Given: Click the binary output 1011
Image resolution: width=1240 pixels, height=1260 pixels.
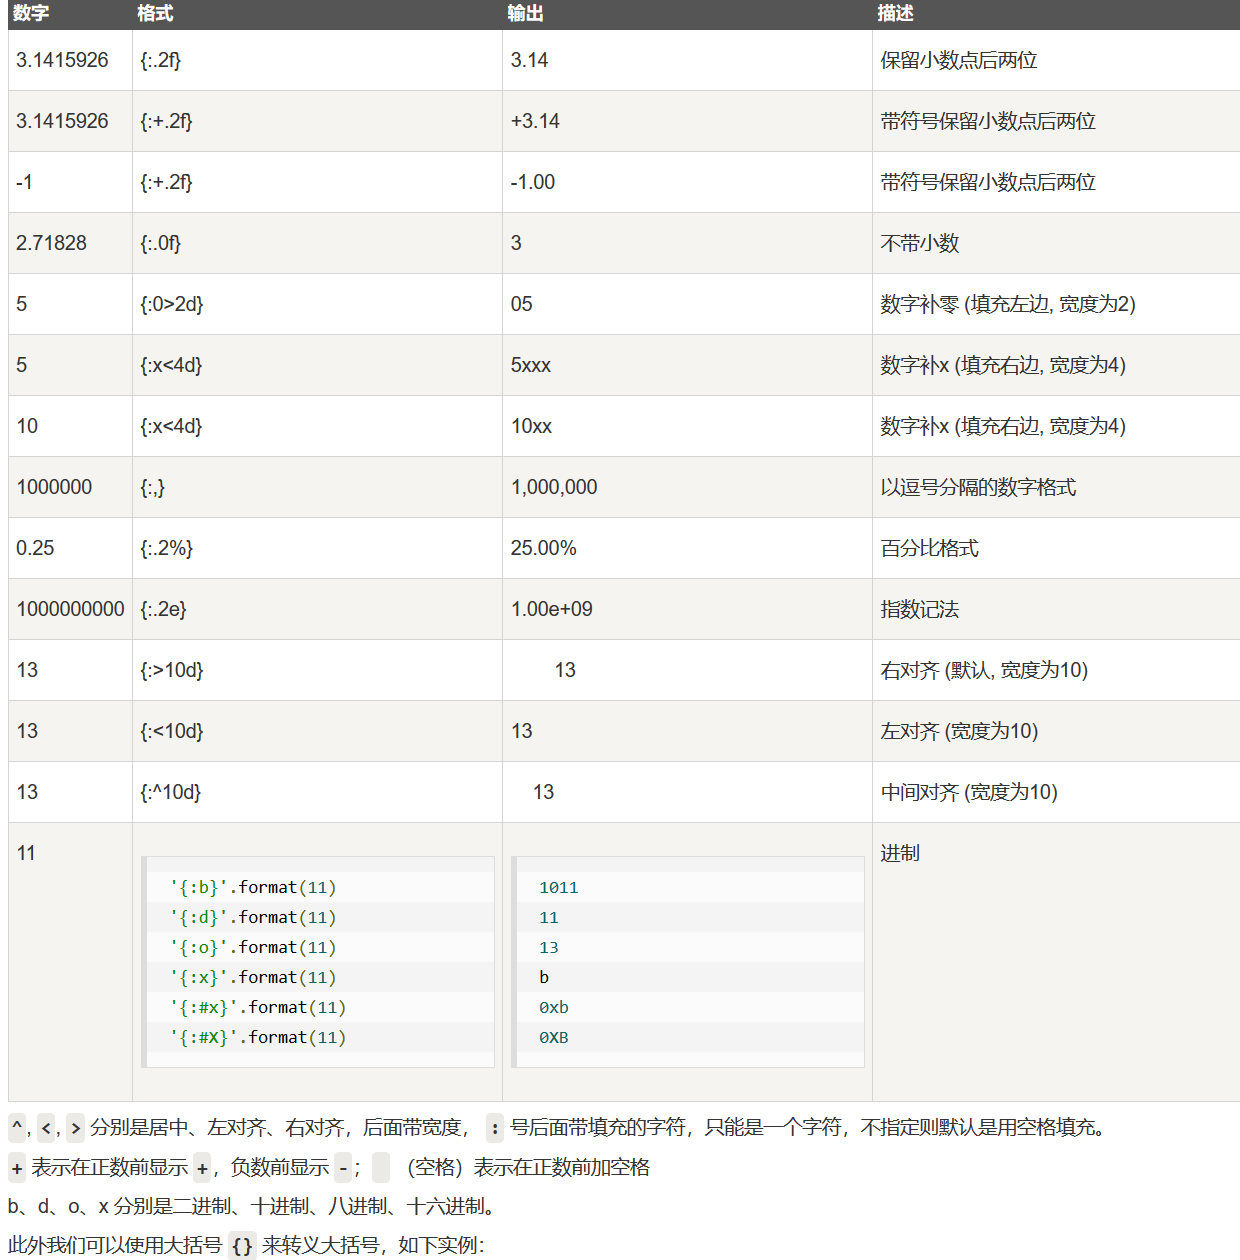Looking at the screenshot, I should 558,887.
